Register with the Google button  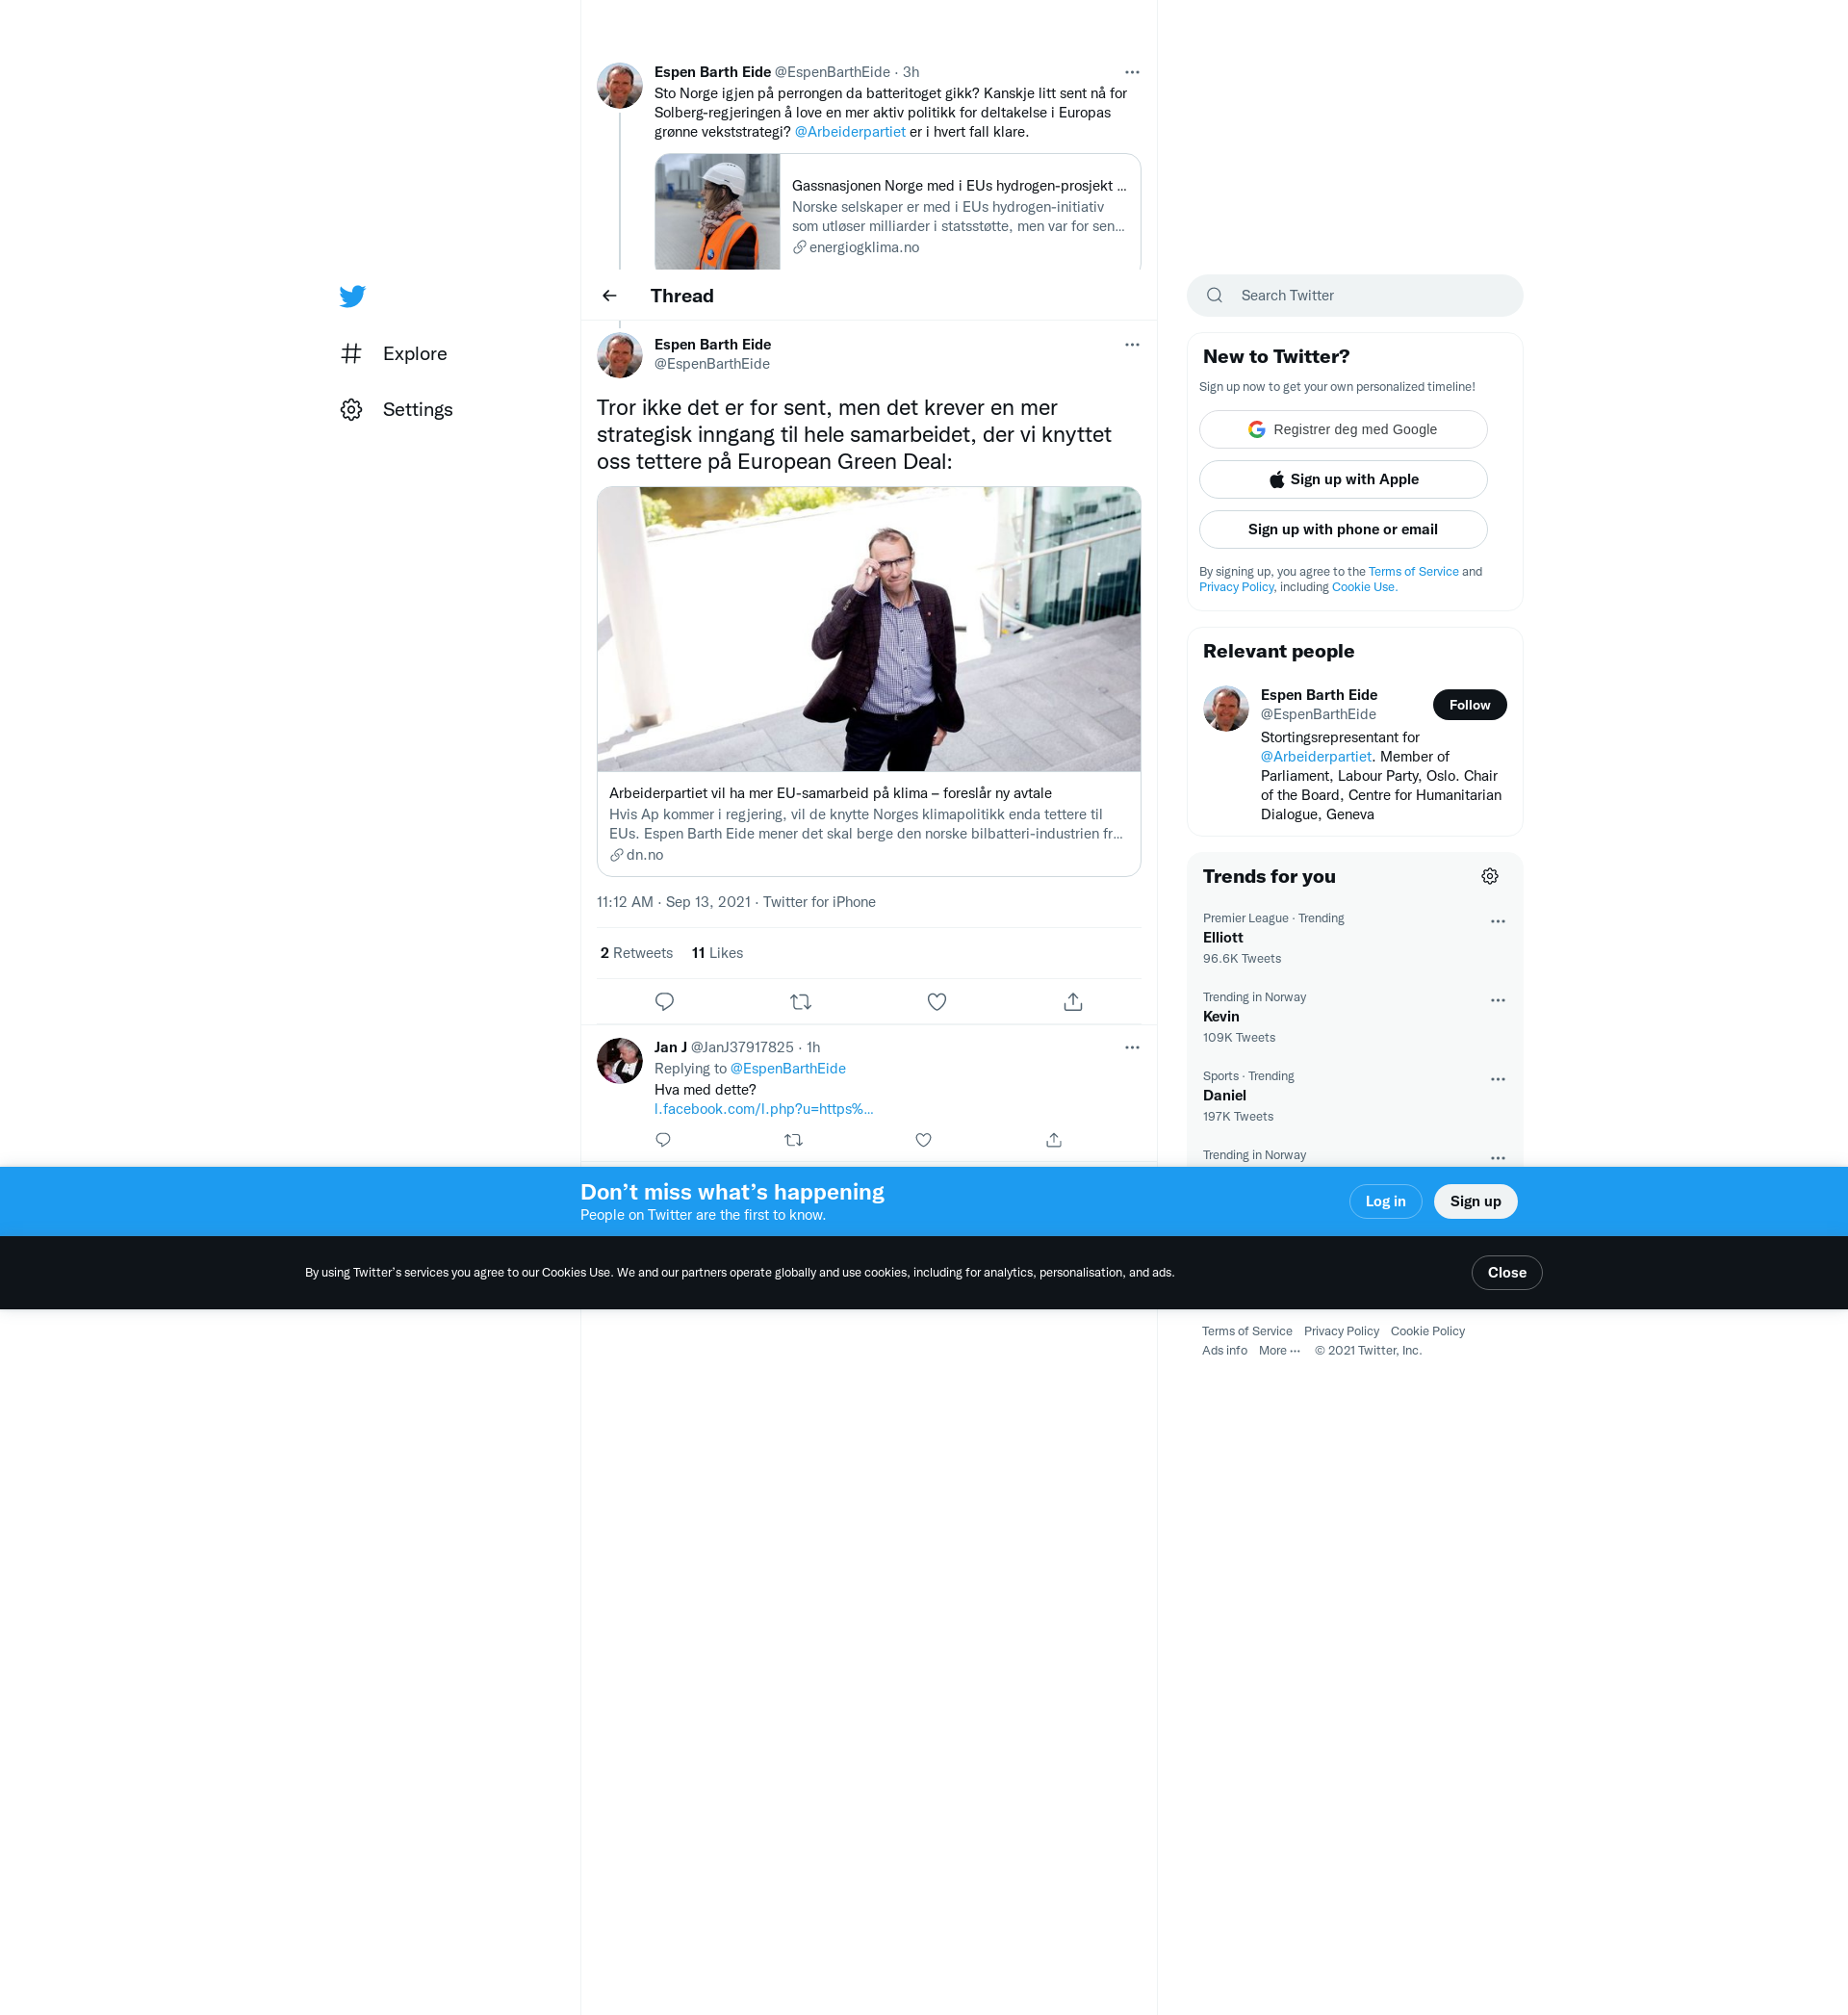tap(1342, 430)
